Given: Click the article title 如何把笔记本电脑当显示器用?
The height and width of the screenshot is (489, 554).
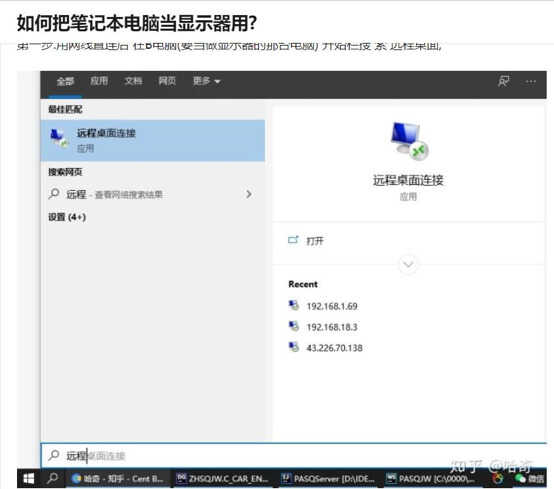Looking at the screenshot, I should [137, 23].
